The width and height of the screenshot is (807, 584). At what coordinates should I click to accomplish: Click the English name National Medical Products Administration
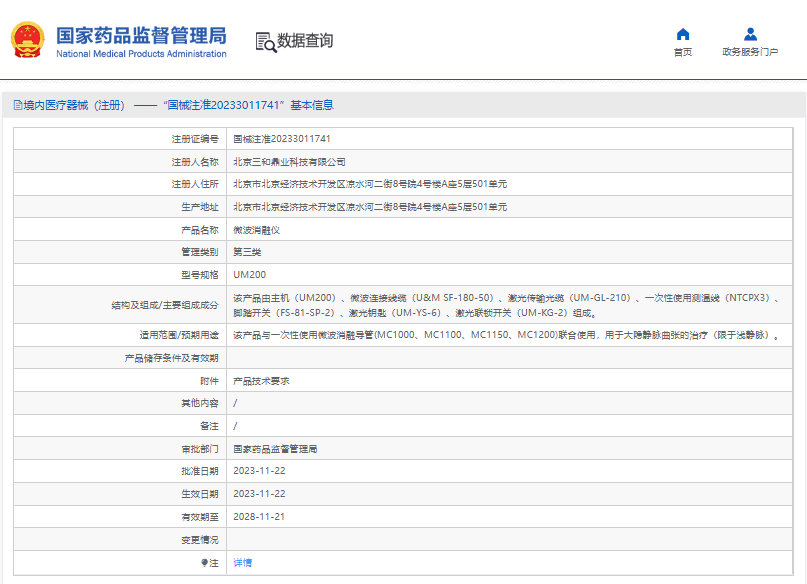coord(141,54)
